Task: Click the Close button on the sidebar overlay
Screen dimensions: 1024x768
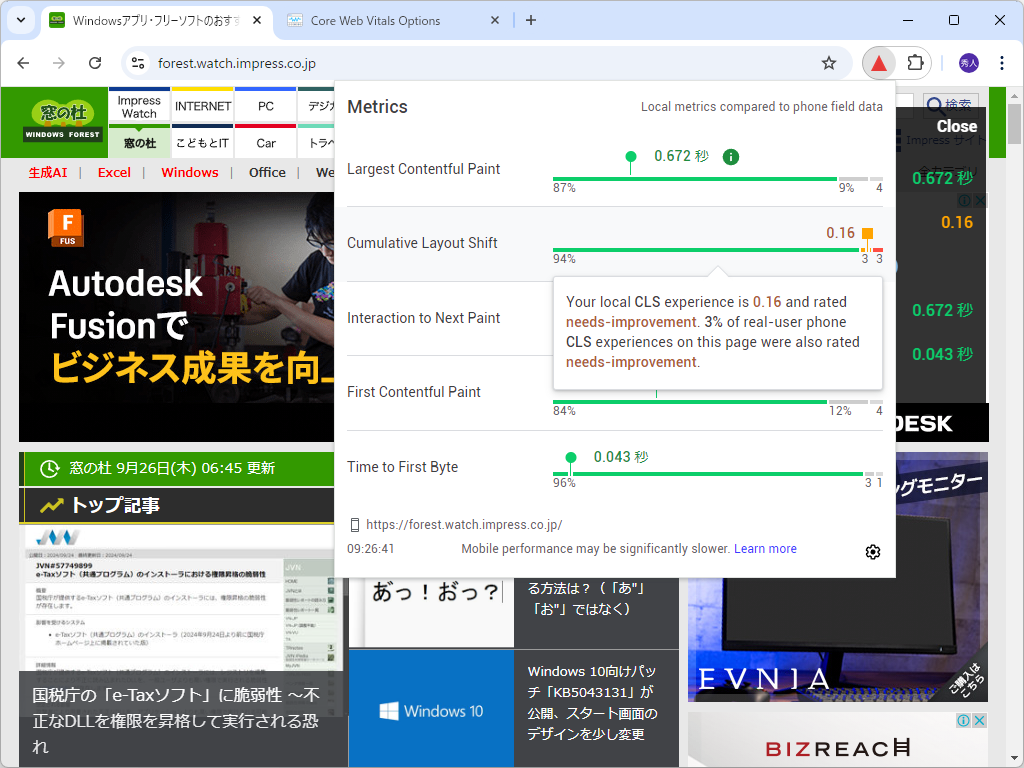Action: (x=956, y=126)
